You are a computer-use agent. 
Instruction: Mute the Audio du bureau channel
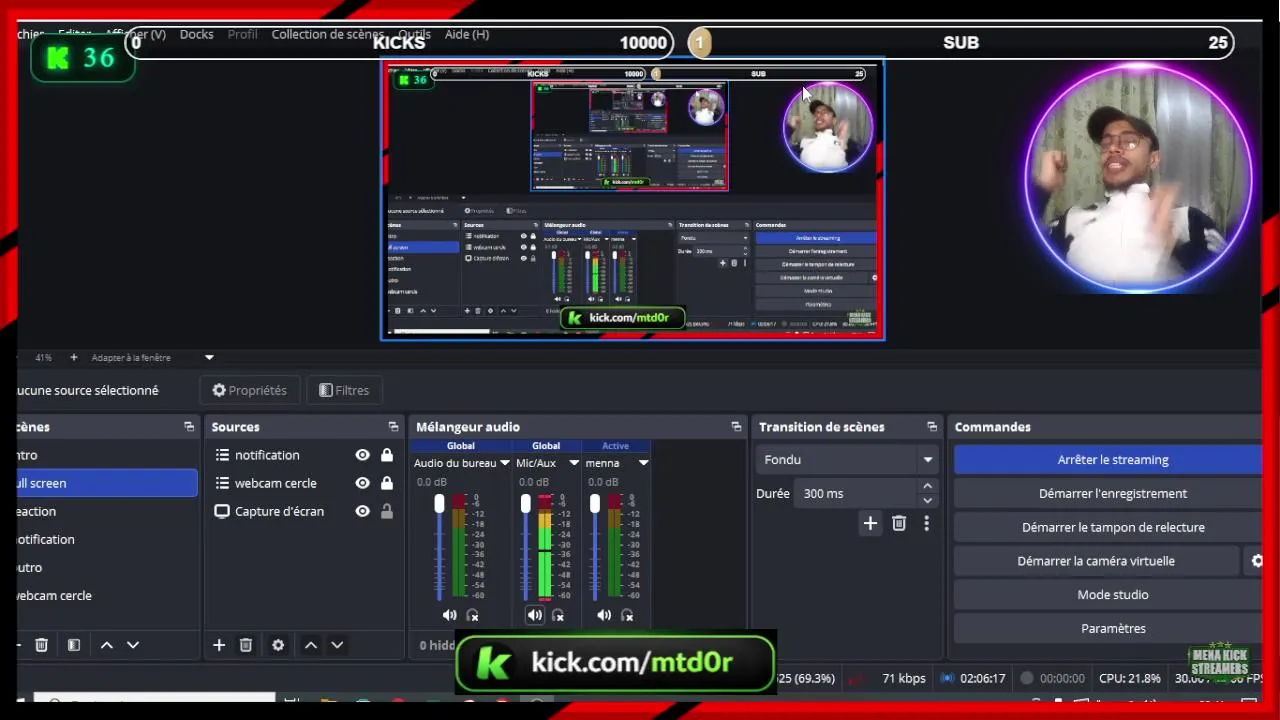click(449, 616)
